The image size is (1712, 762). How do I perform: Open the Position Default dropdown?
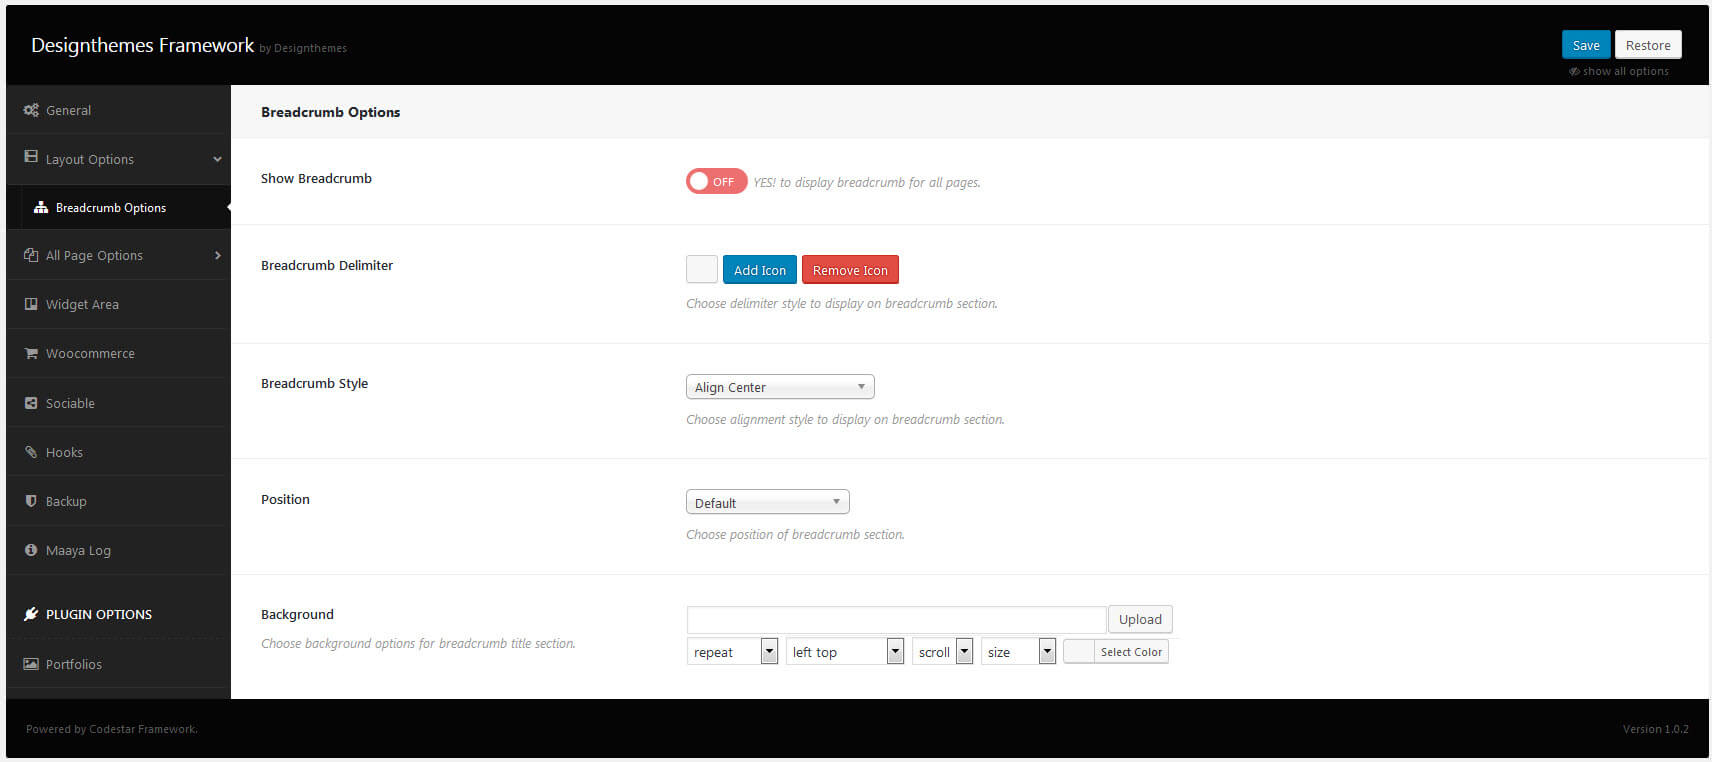767,502
